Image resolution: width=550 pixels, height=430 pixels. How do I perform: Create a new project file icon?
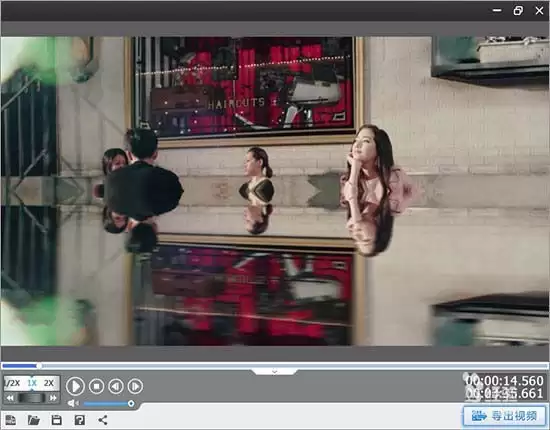[10, 420]
